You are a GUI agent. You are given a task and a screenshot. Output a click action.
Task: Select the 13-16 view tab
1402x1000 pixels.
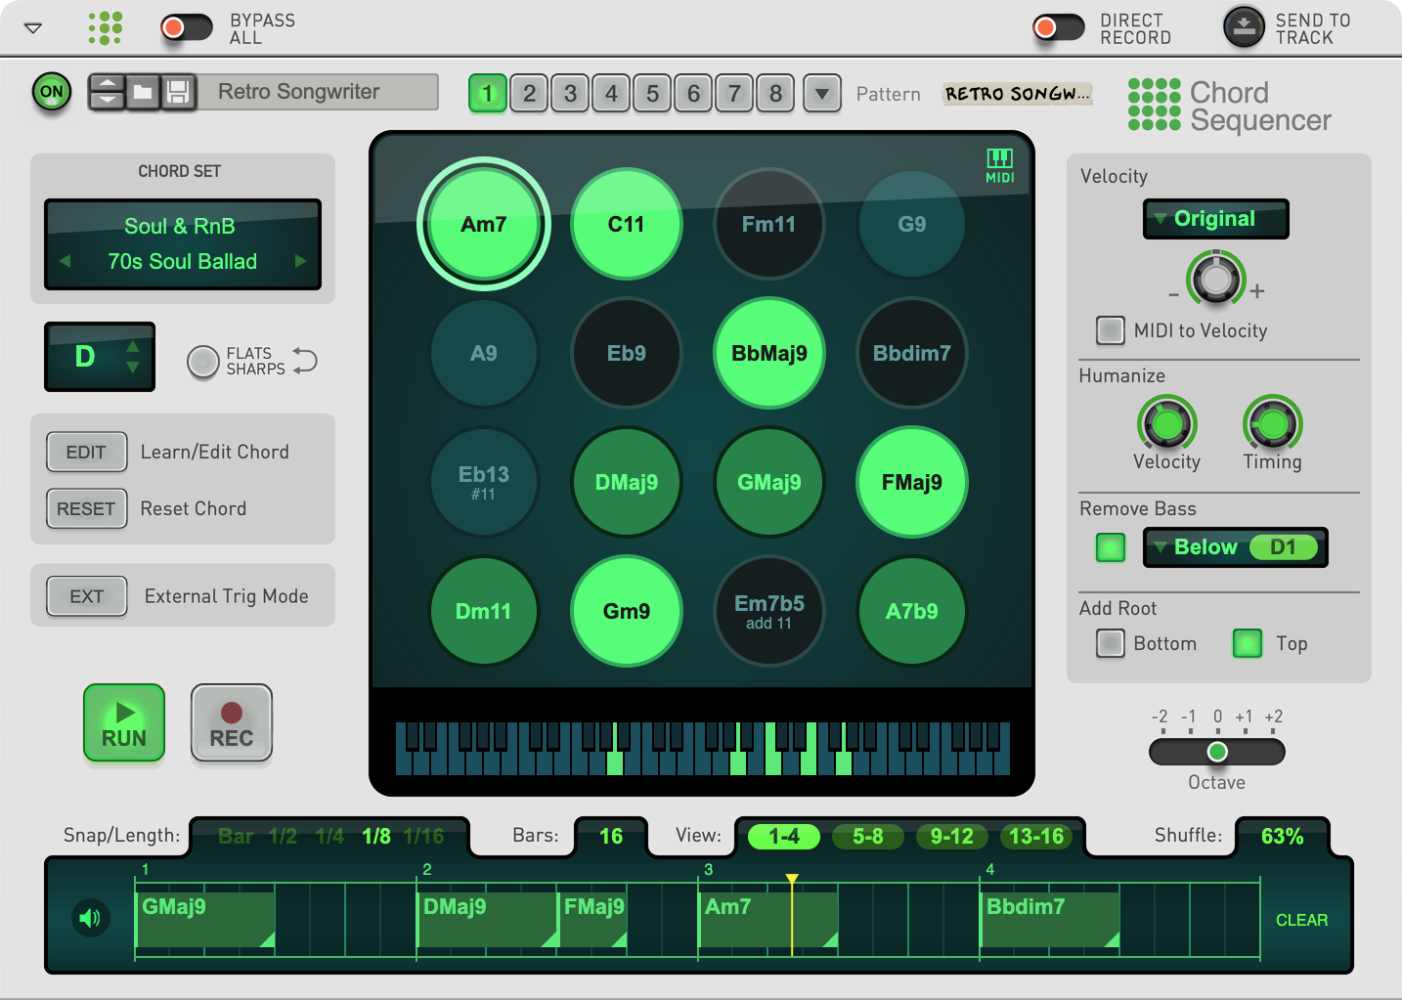(1037, 836)
